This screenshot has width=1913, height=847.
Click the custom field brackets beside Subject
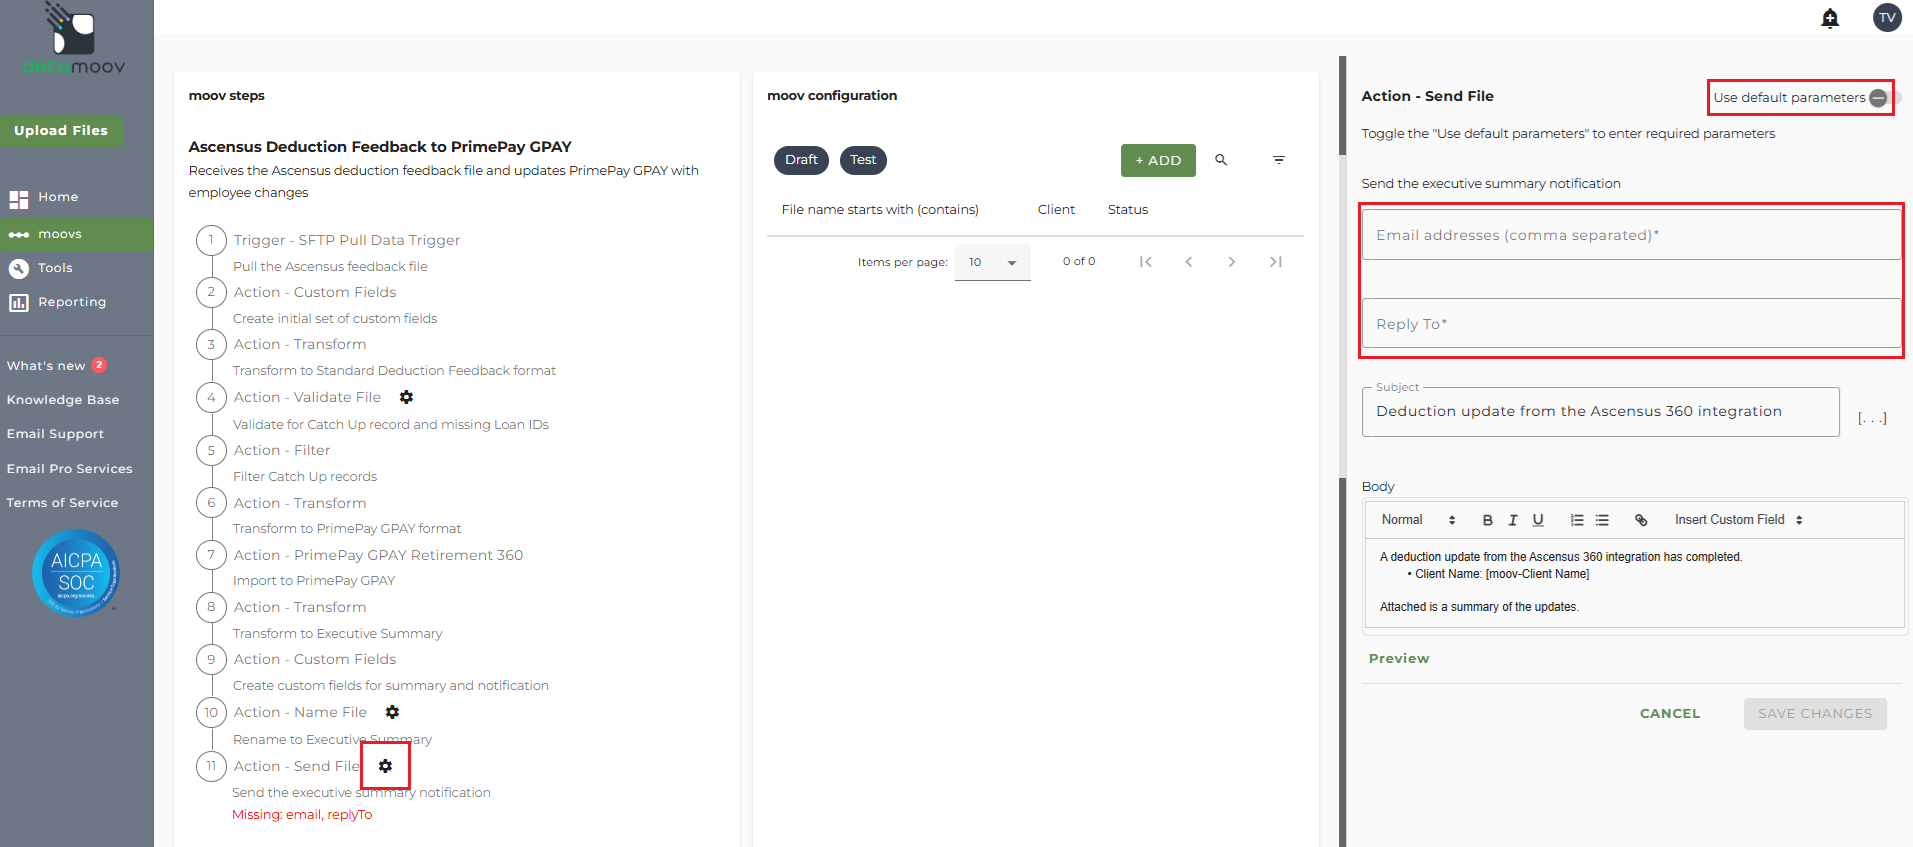click(1872, 418)
